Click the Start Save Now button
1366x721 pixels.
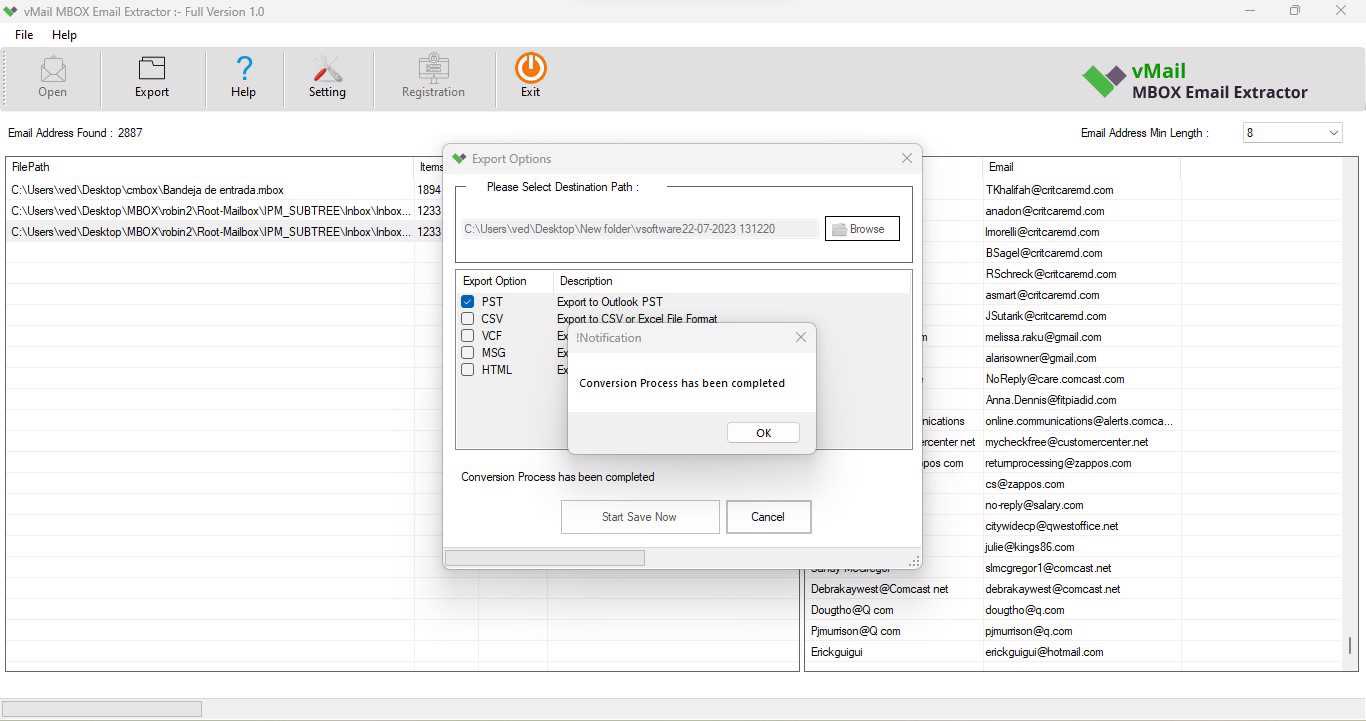click(x=640, y=517)
